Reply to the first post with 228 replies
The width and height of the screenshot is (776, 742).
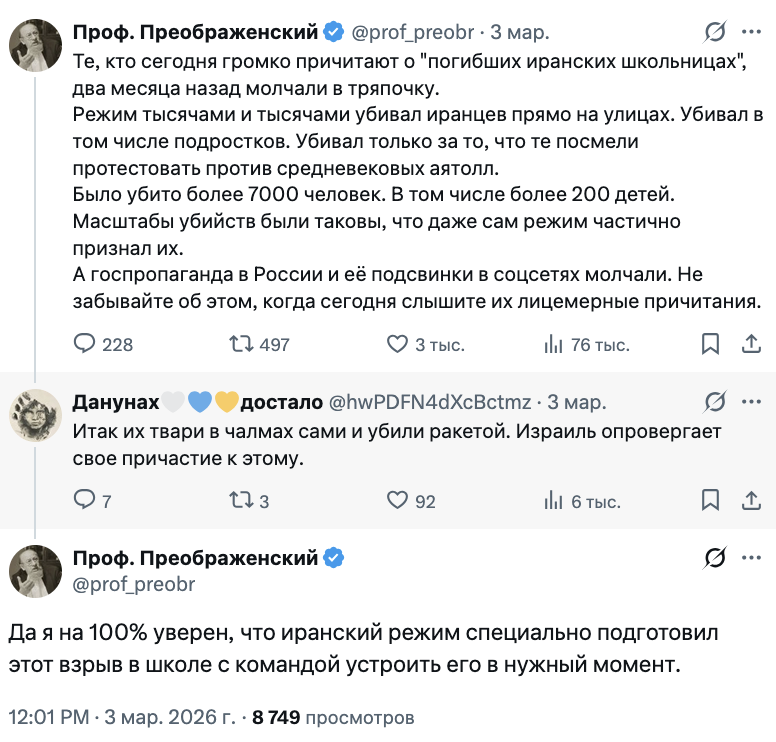pyautogui.click(x=86, y=344)
